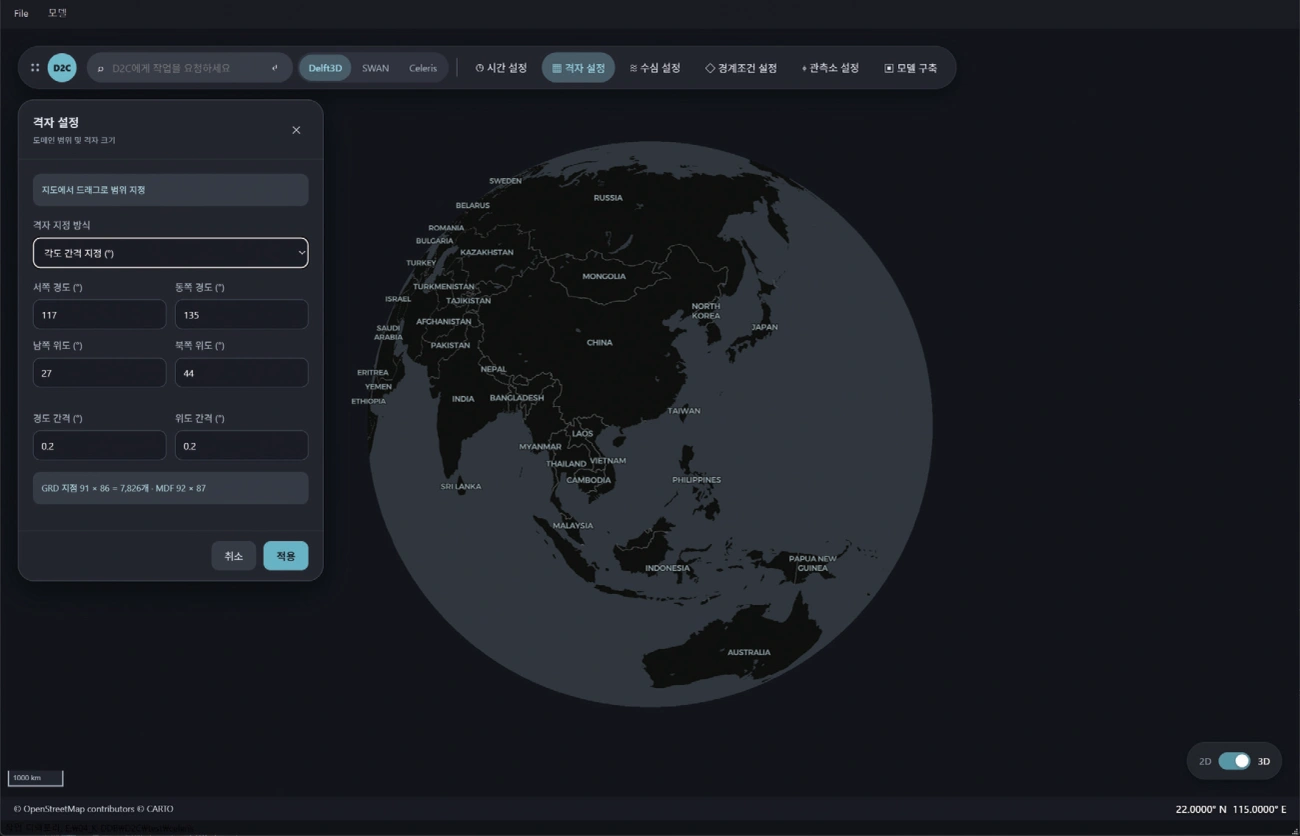Click the GRD 지점 grid count text
The height and width of the screenshot is (836, 1300).
124,488
